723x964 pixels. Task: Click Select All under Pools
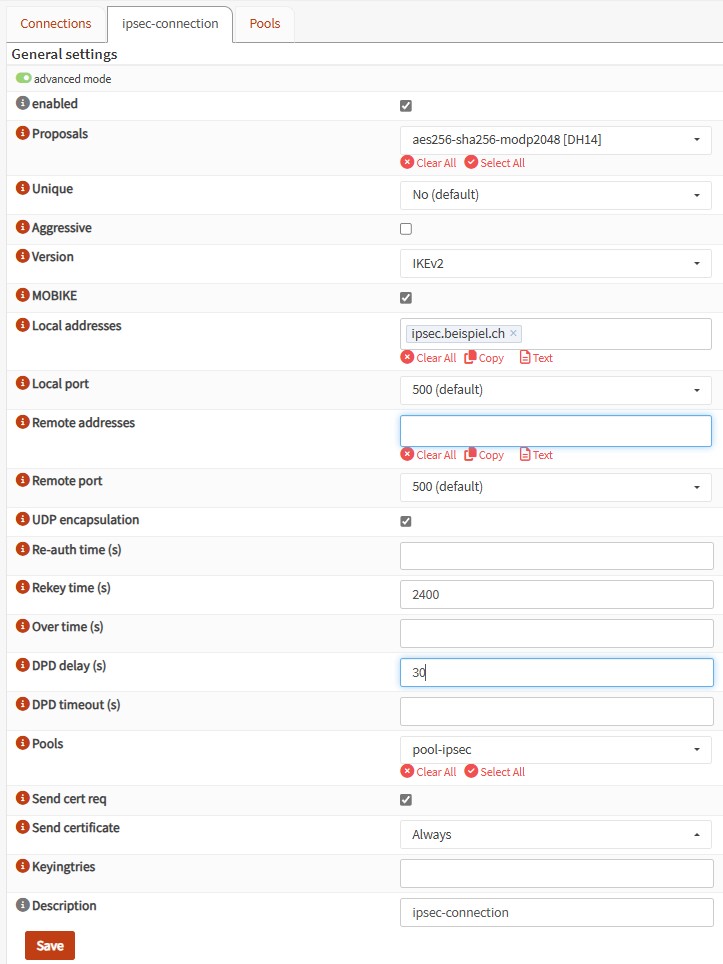coord(495,772)
